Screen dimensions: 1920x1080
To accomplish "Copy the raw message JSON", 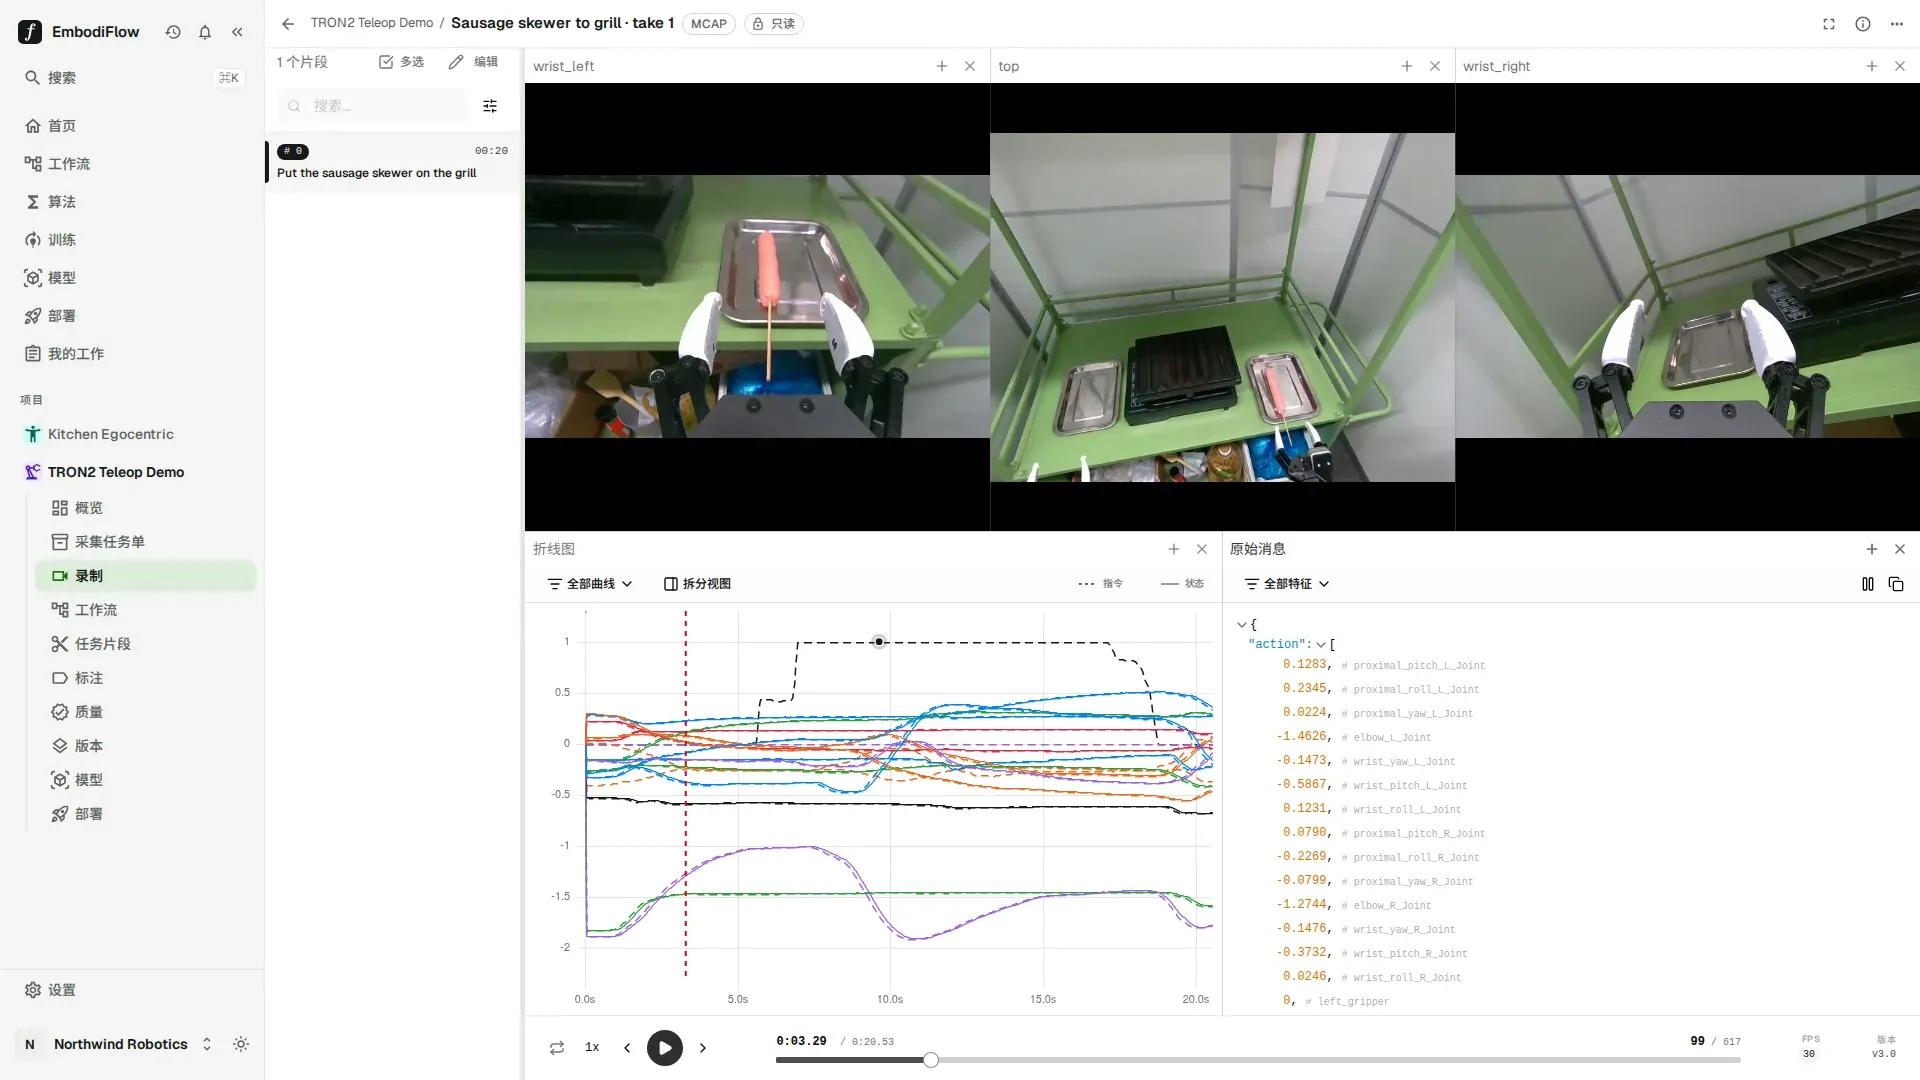I will point(1896,584).
